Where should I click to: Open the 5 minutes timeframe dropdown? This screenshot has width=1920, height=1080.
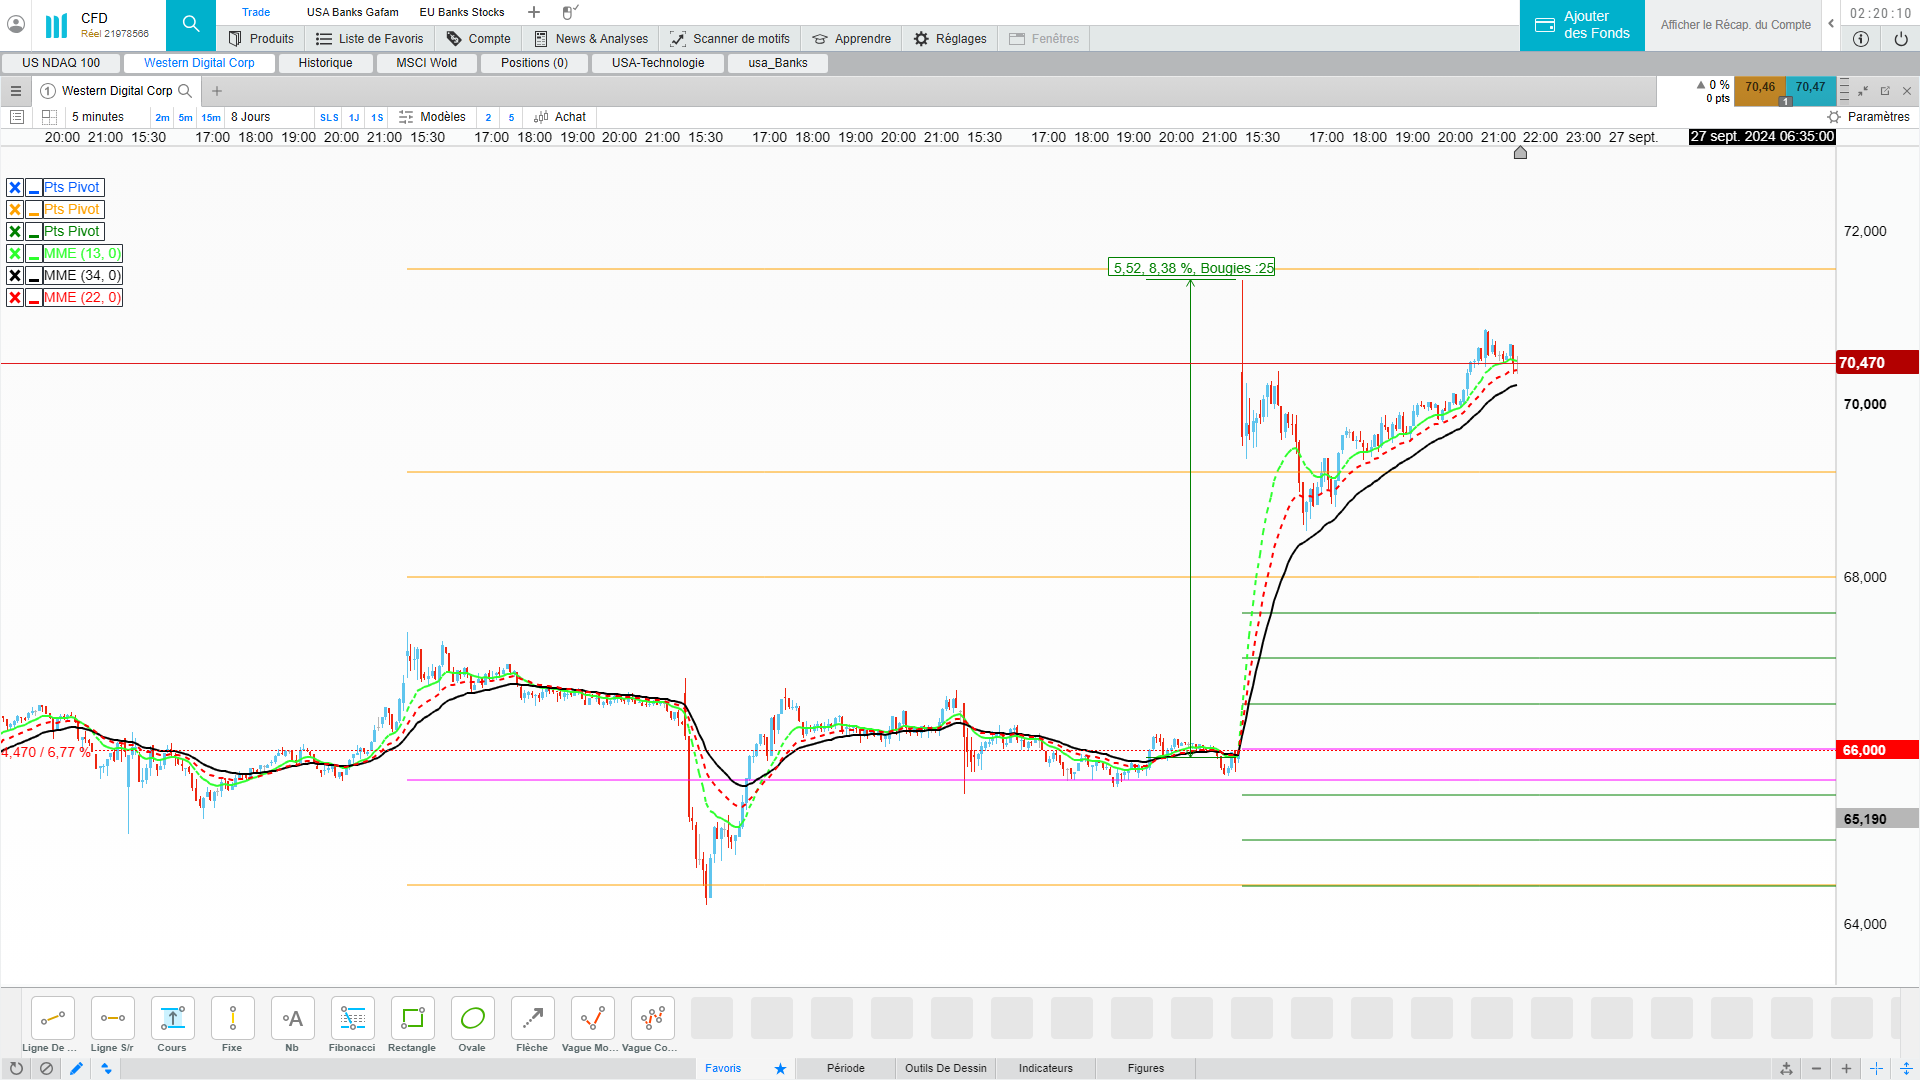click(98, 117)
